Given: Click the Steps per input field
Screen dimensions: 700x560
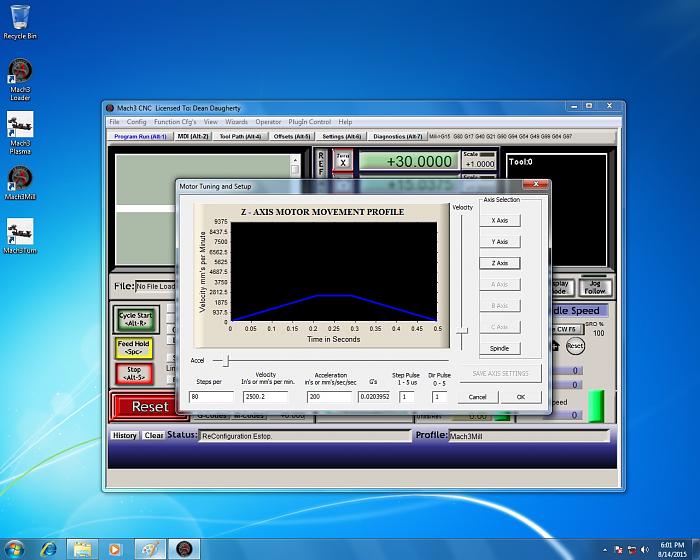Looking at the screenshot, I should (x=211, y=397).
